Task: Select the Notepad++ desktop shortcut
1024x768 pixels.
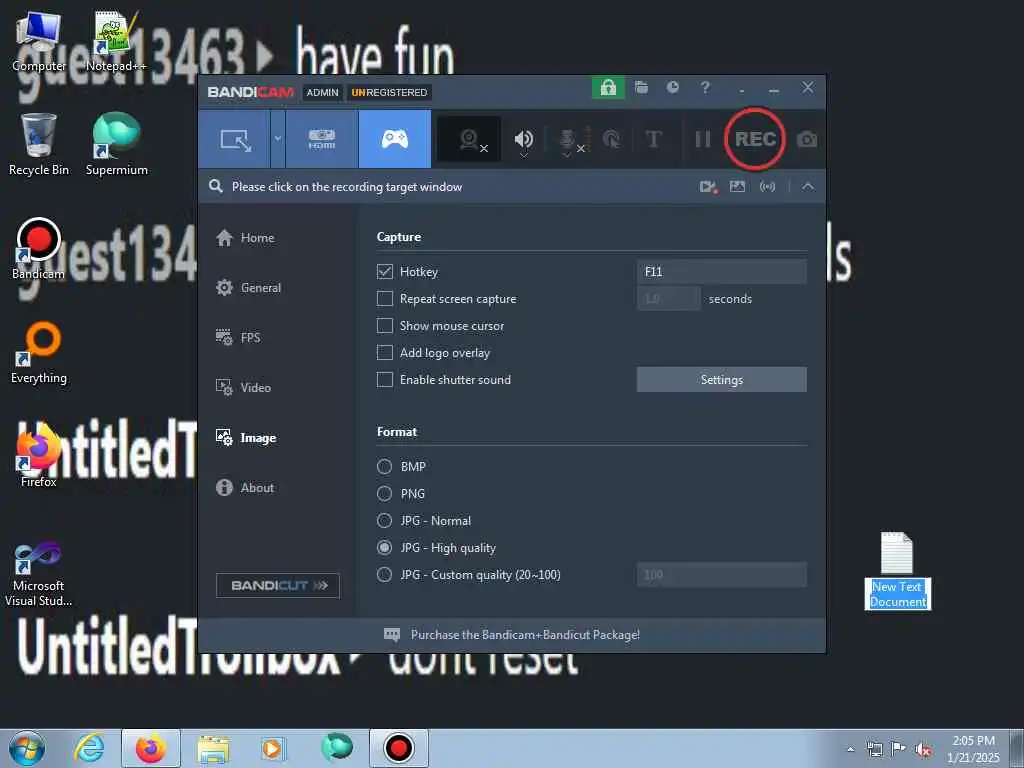Action: [116, 40]
